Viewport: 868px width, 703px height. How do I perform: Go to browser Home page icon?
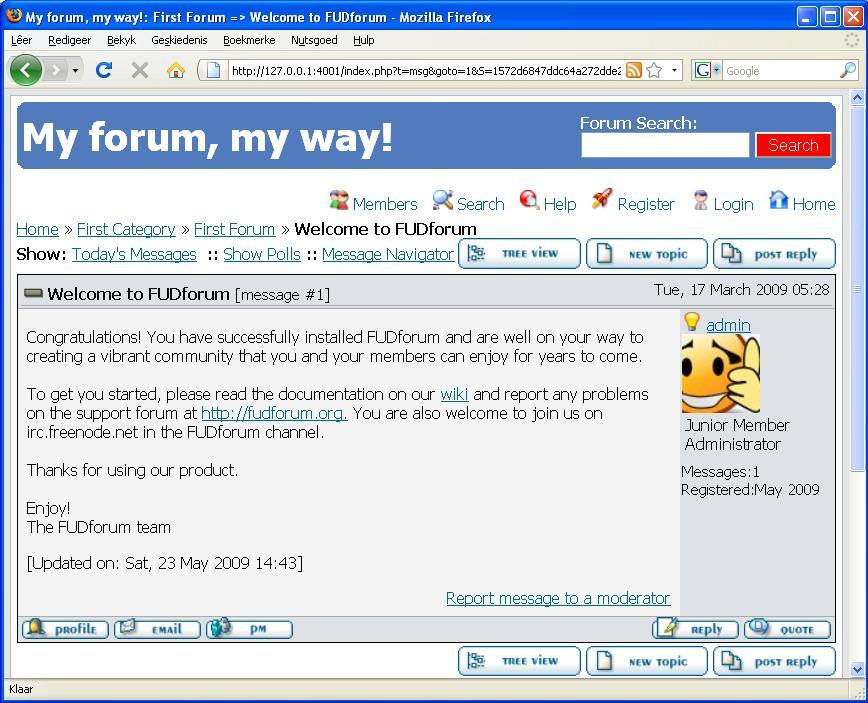point(175,70)
